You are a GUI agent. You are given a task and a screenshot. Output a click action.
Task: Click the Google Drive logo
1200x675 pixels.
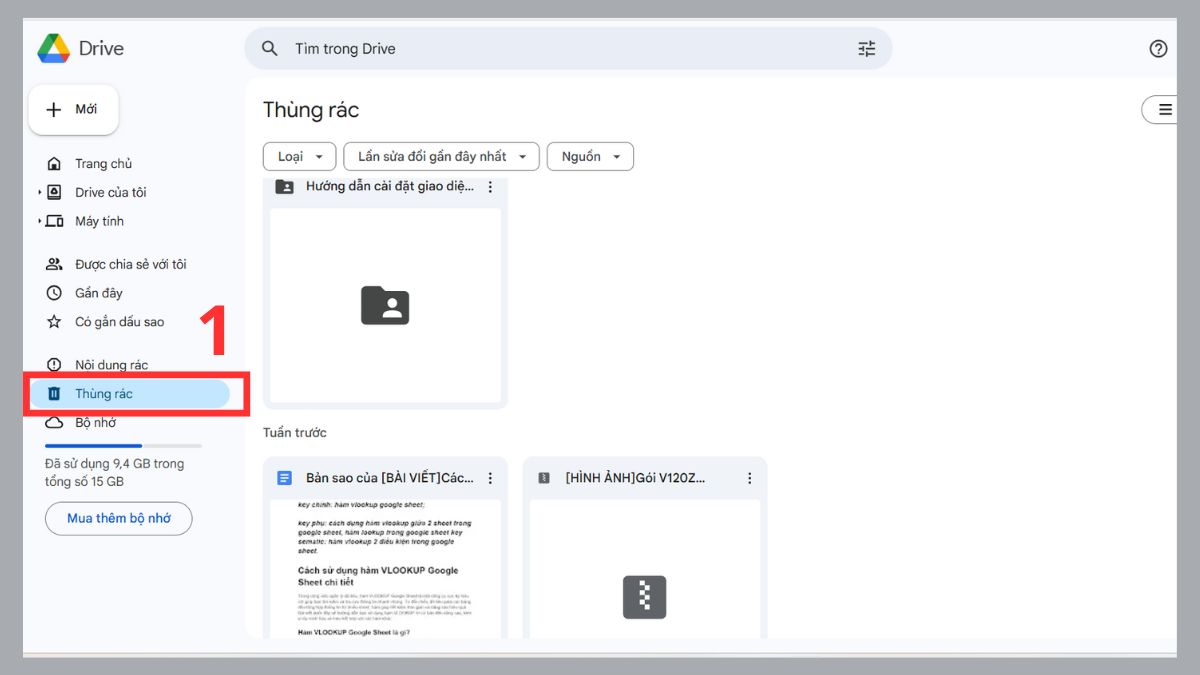point(53,48)
